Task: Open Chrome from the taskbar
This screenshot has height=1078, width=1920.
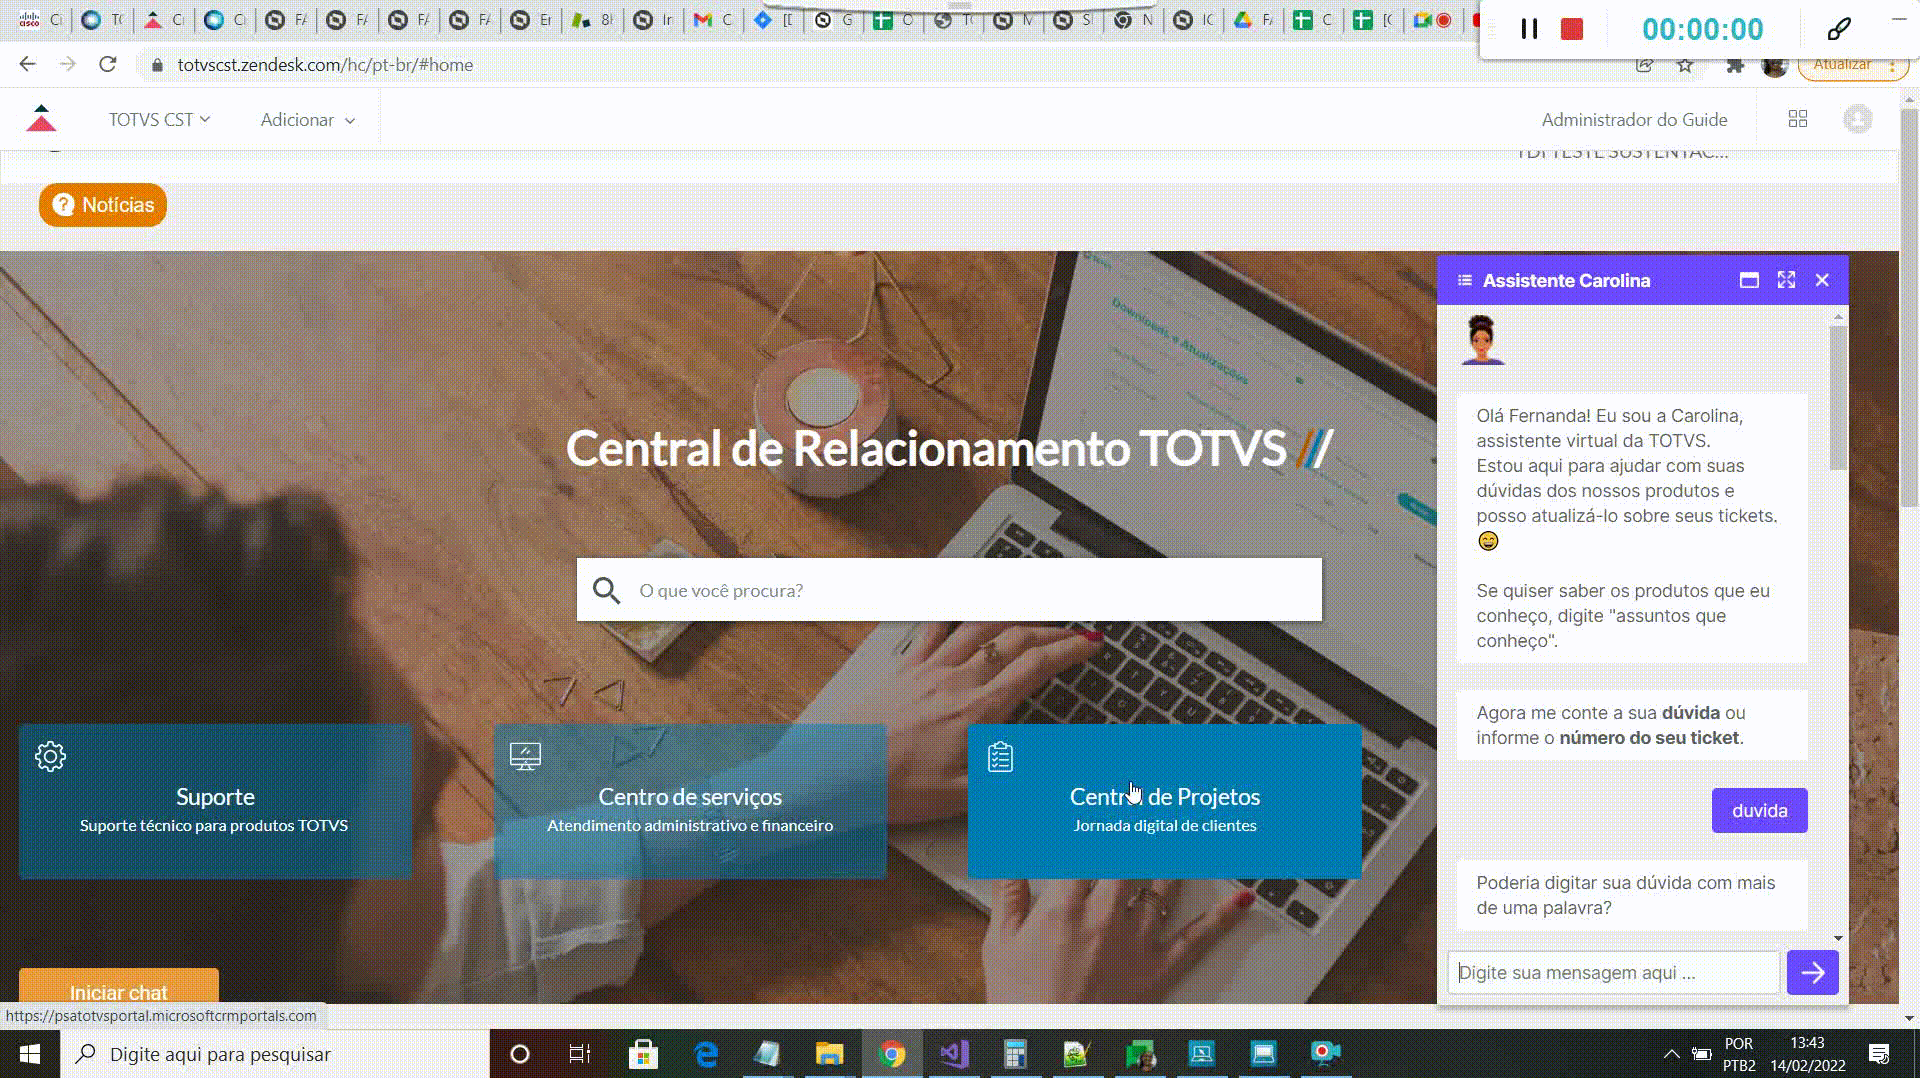Action: pyautogui.click(x=892, y=1054)
